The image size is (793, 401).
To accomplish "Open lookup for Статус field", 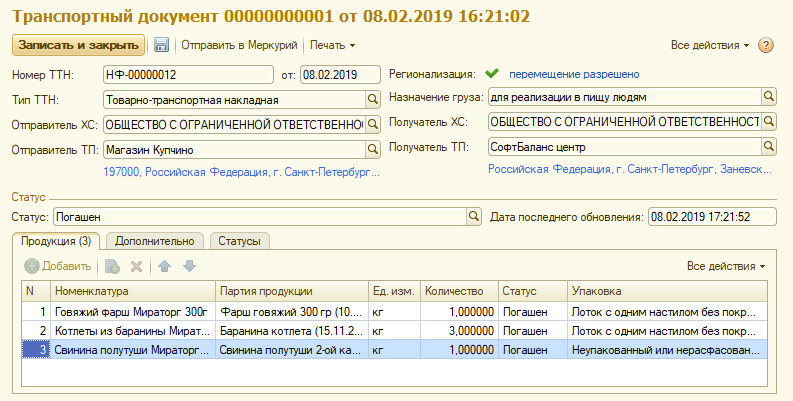I will [473, 215].
